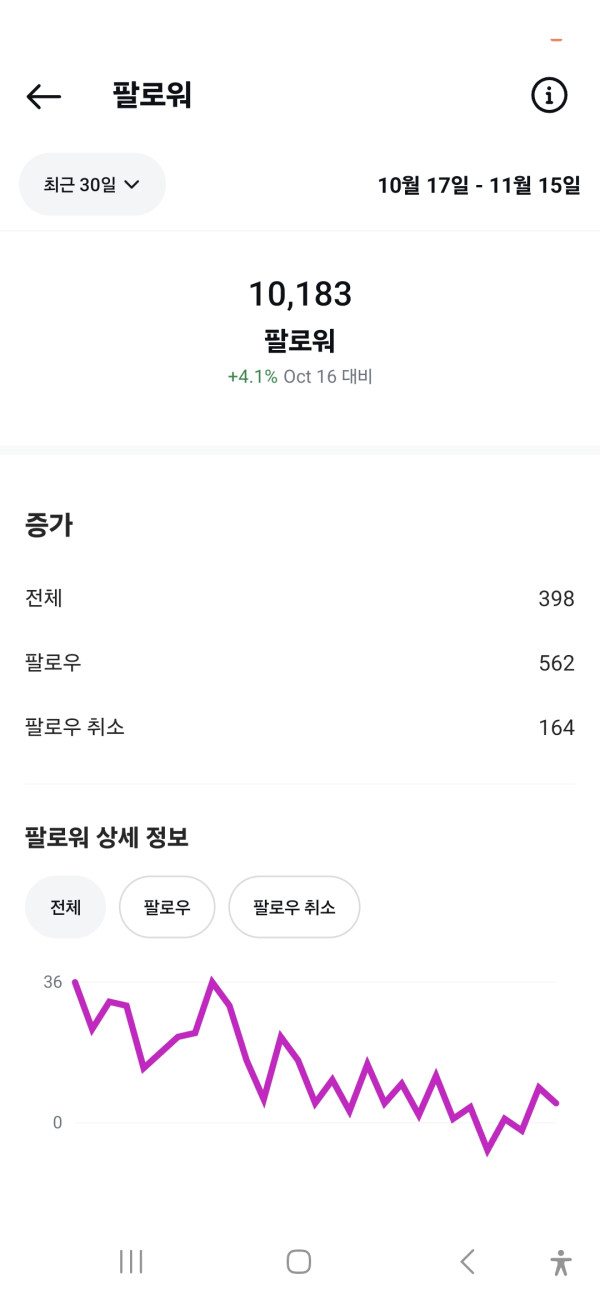Screen dimensions: 600x1300
Task: Select the 전체 filter chip
Action: point(65,907)
